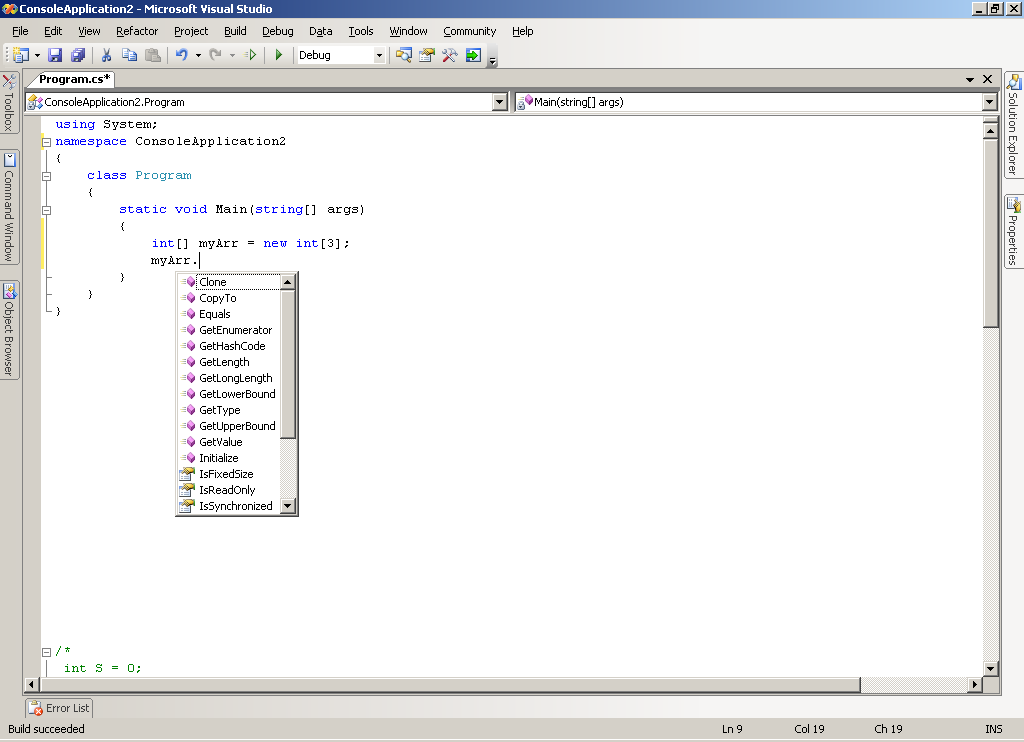The width and height of the screenshot is (1024, 742).
Task: Open the Debug menu
Action: pyautogui.click(x=278, y=31)
